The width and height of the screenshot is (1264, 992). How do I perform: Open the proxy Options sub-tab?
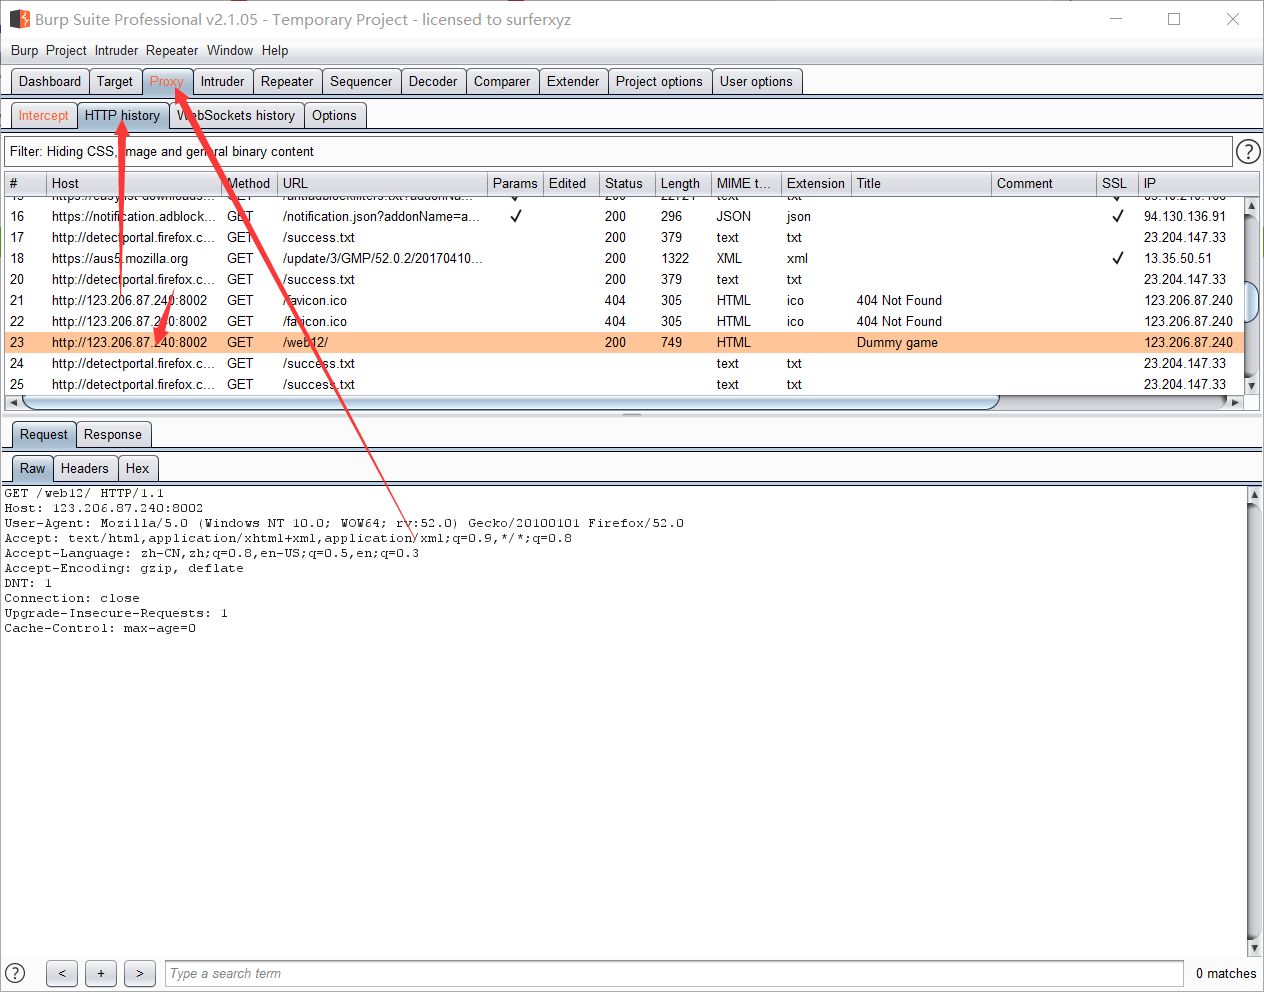(x=334, y=116)
